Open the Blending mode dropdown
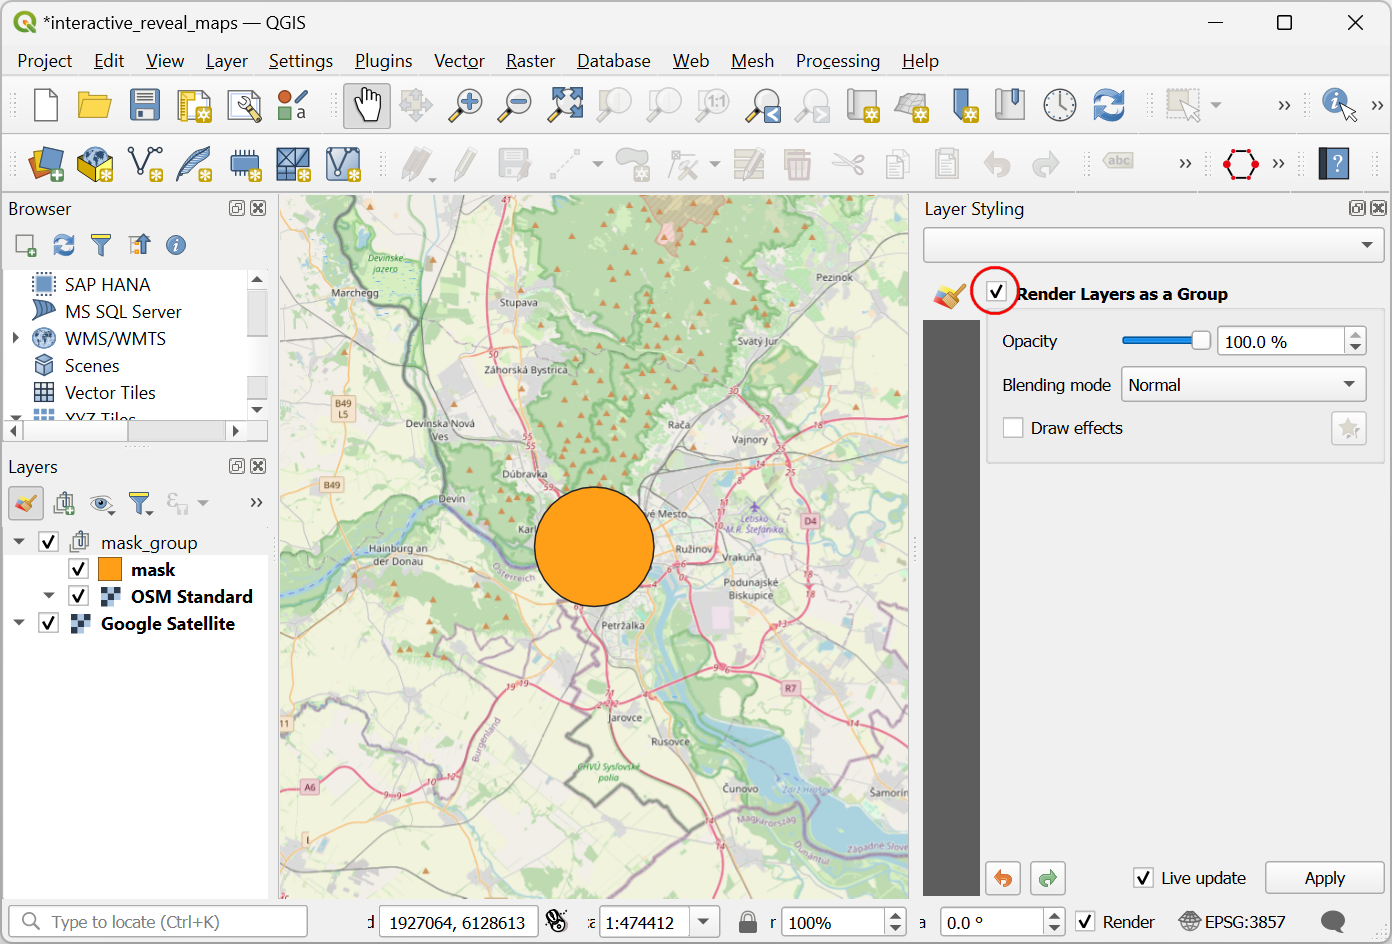1392x944 pixels. (1243, 385)
